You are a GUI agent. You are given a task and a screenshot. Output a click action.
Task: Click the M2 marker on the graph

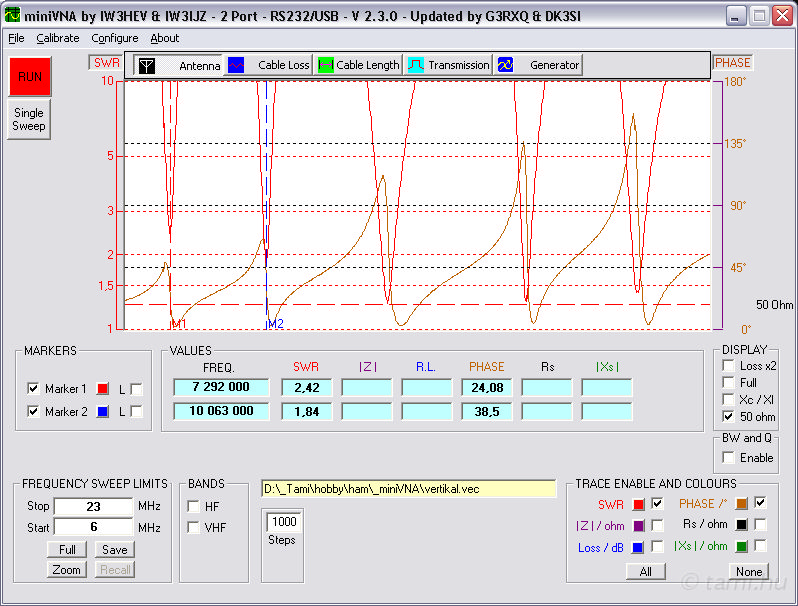point(275,323)
